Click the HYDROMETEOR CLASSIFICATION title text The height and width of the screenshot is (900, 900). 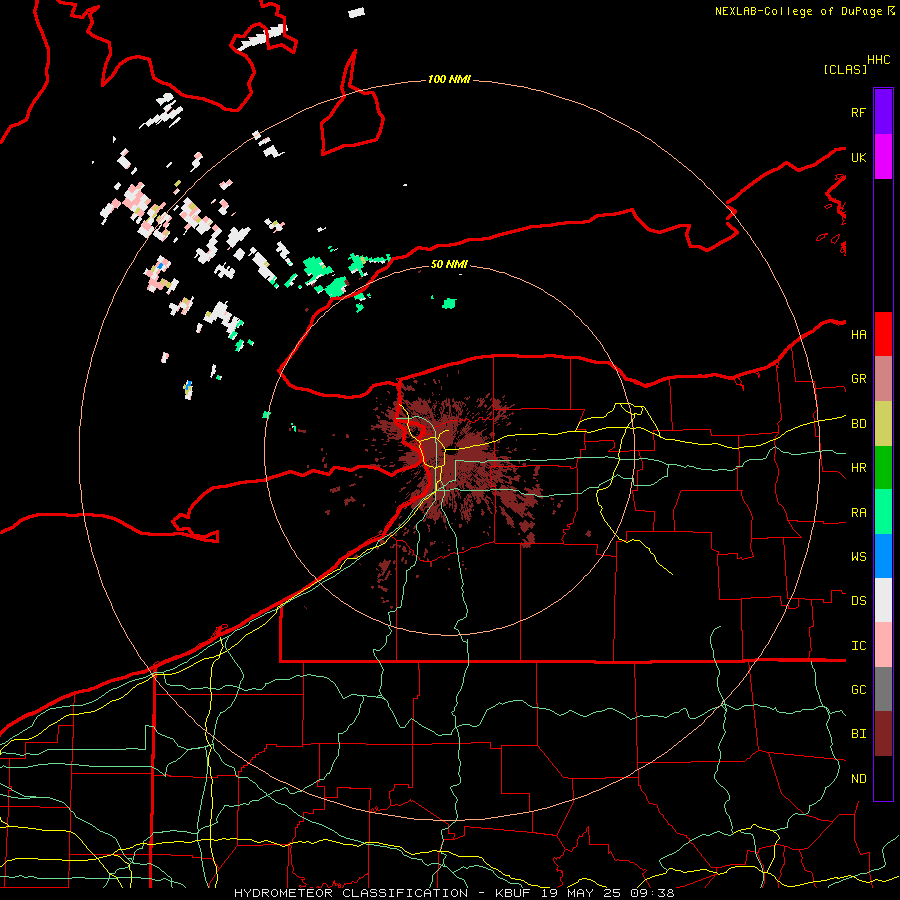pyautogui.click(x=351, y=893)
